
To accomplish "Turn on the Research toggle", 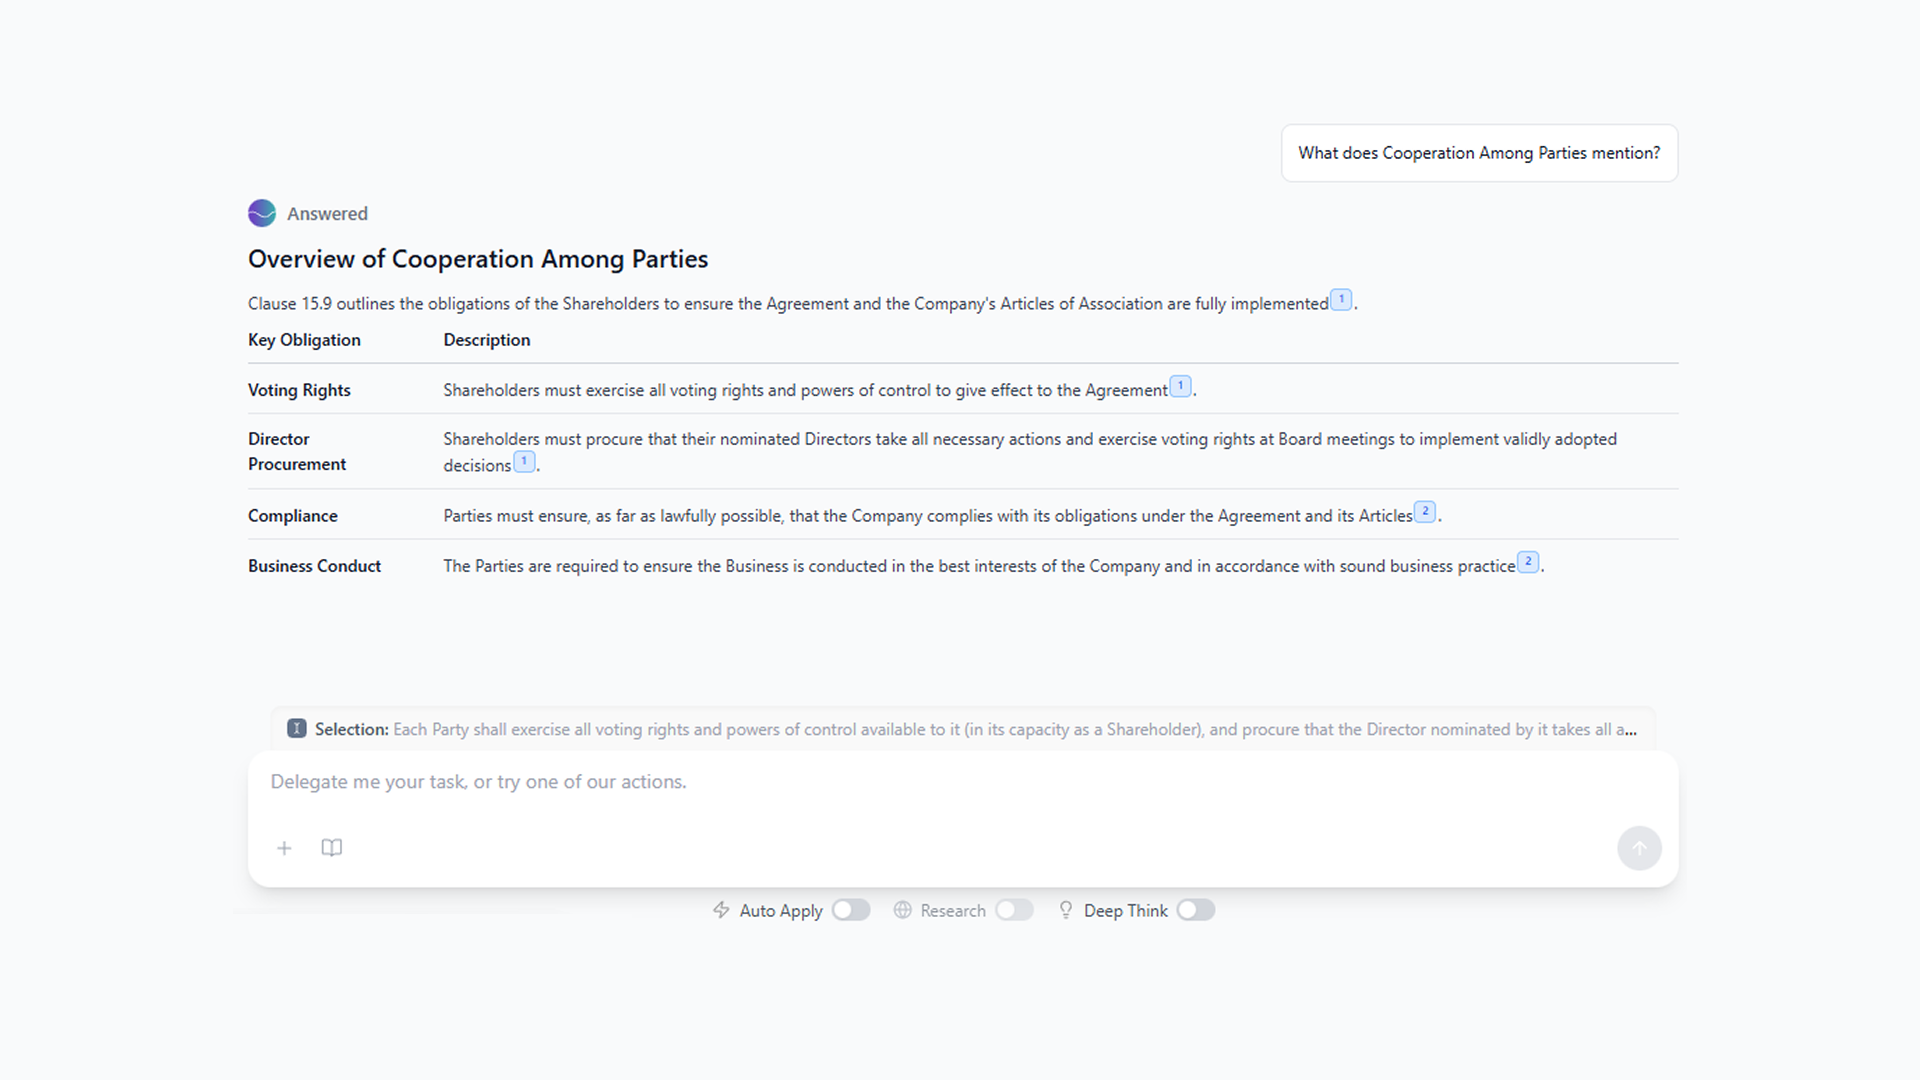I will [1014, 910].
